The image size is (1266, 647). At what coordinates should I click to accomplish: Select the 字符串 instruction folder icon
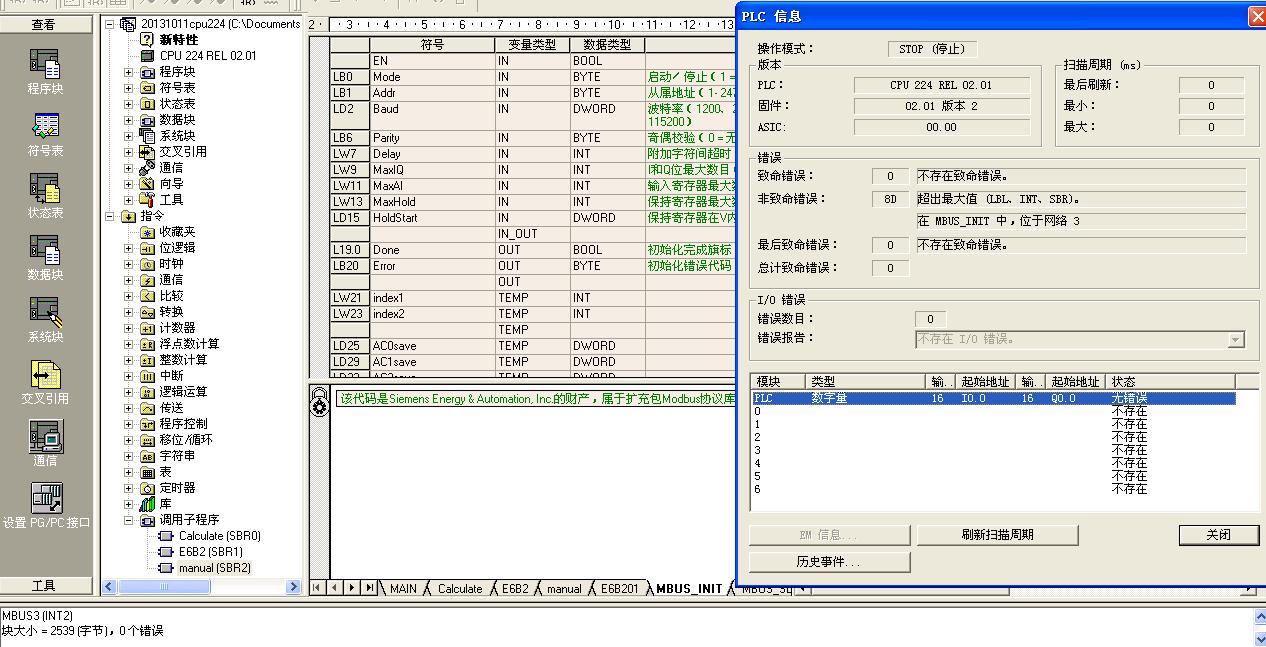pos(147,456)
